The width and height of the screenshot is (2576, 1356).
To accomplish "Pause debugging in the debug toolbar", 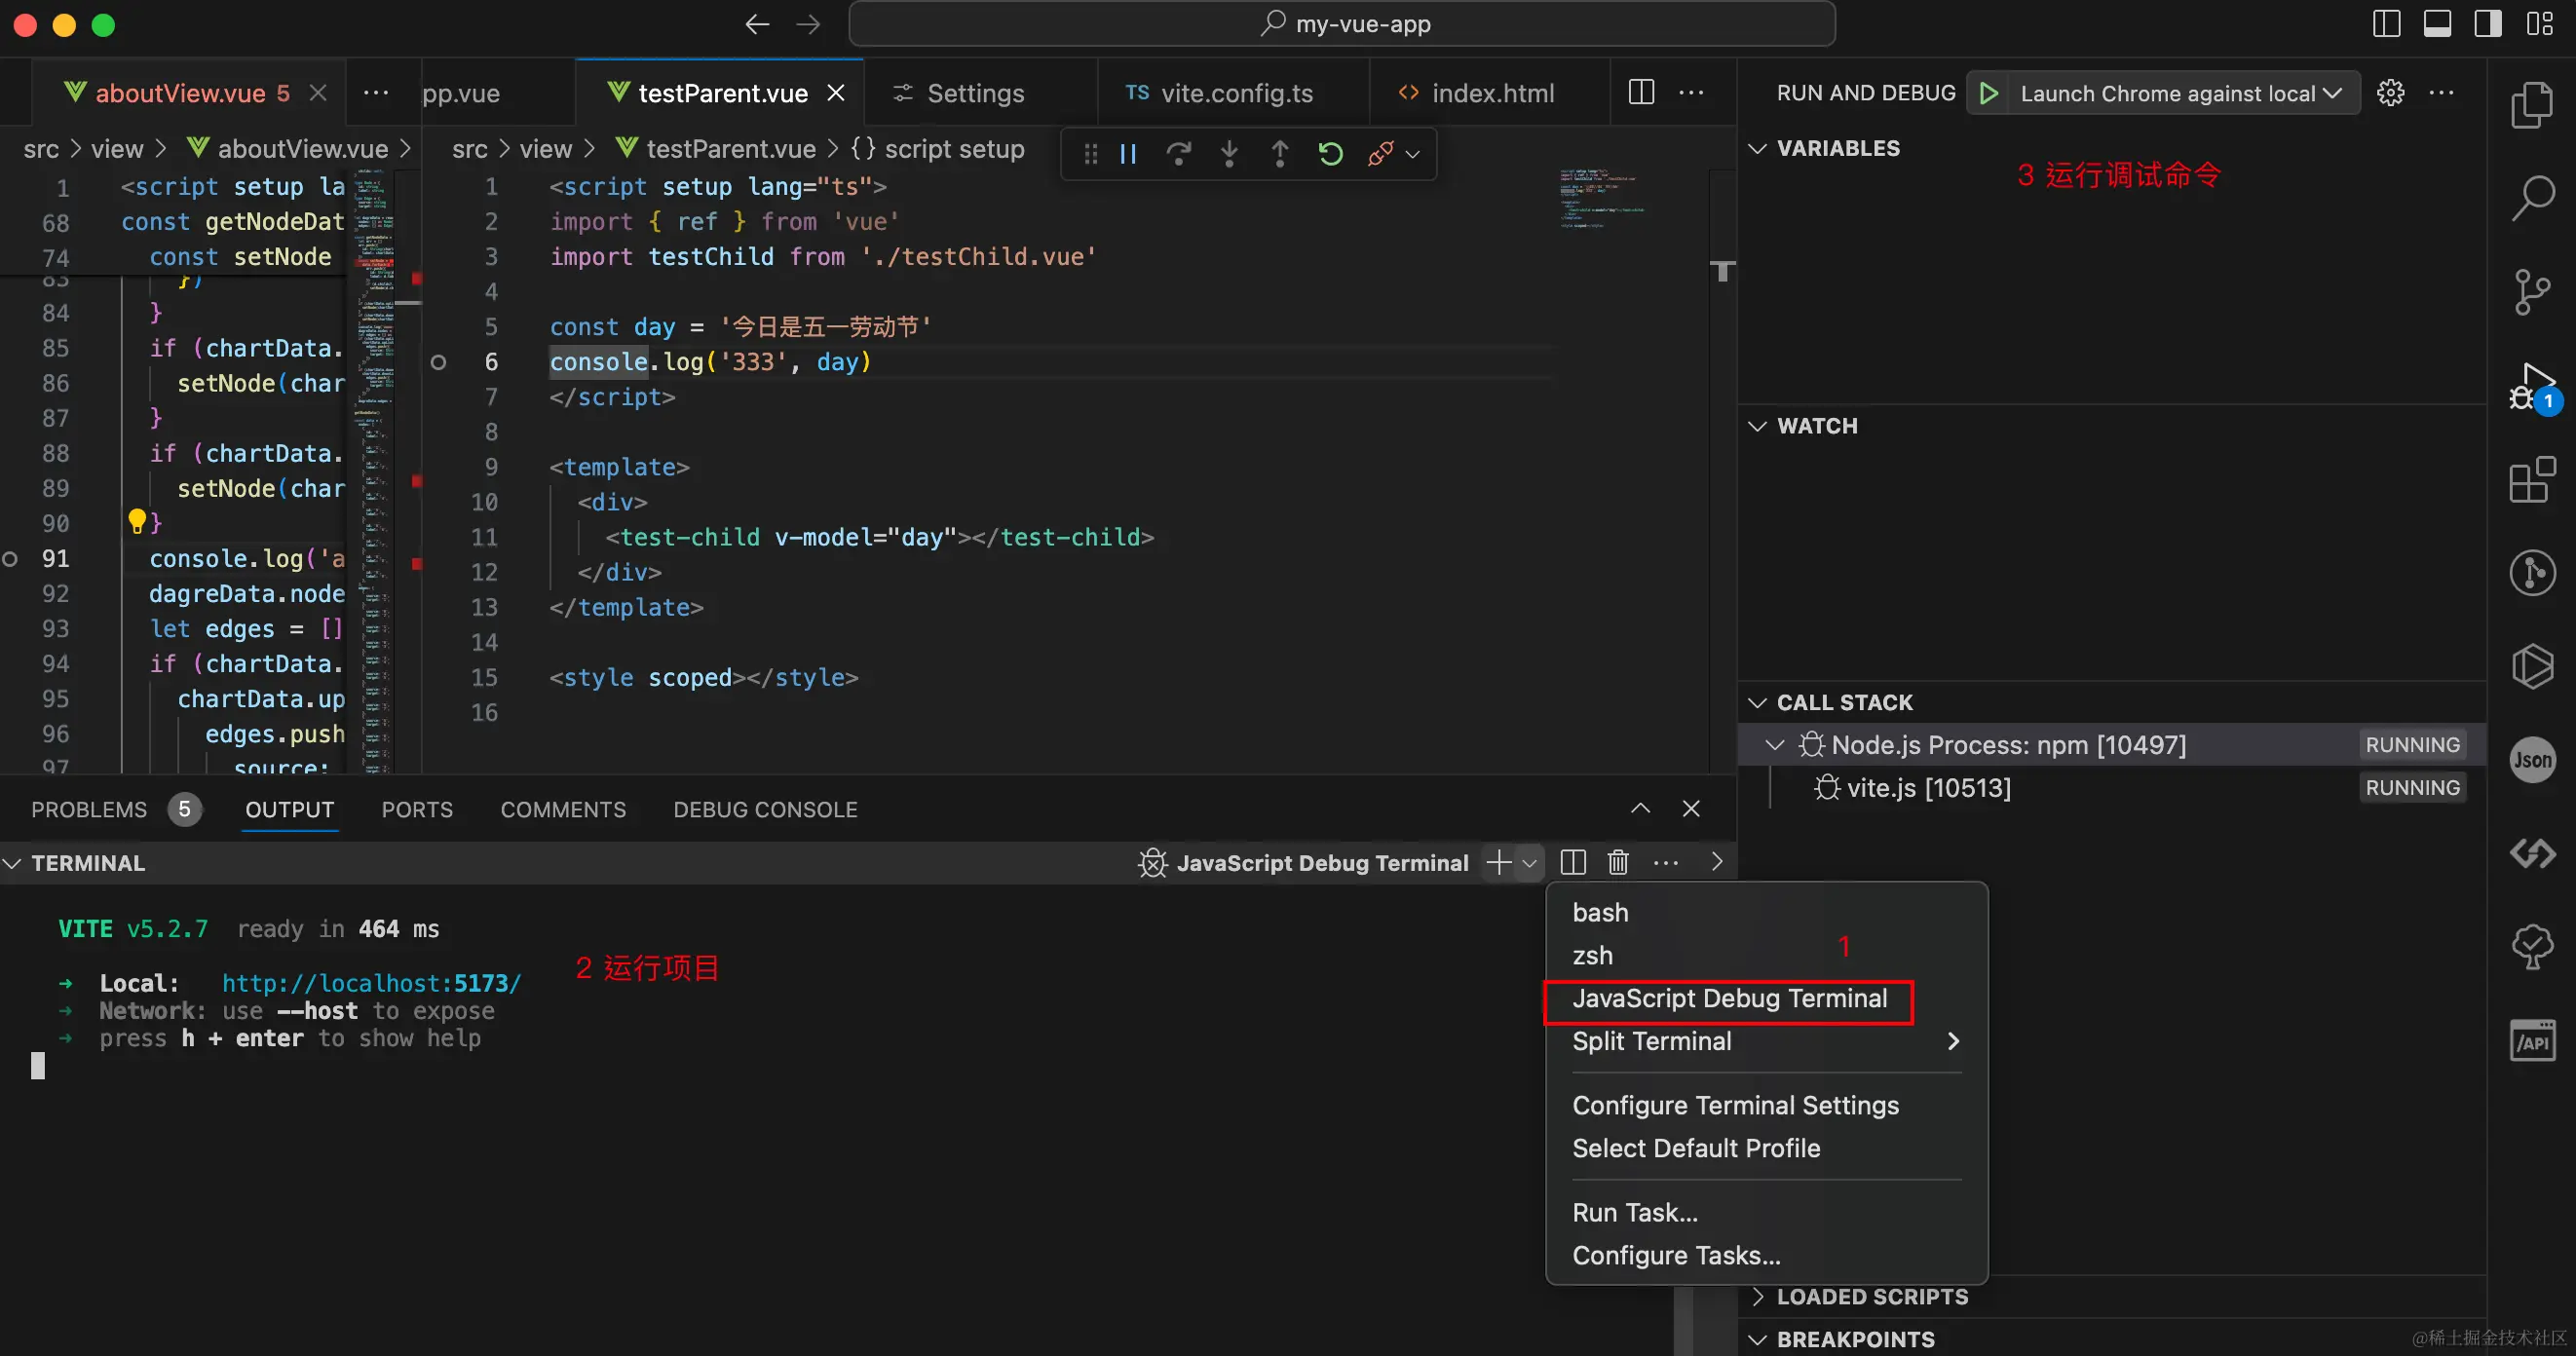I will 1128,153.
